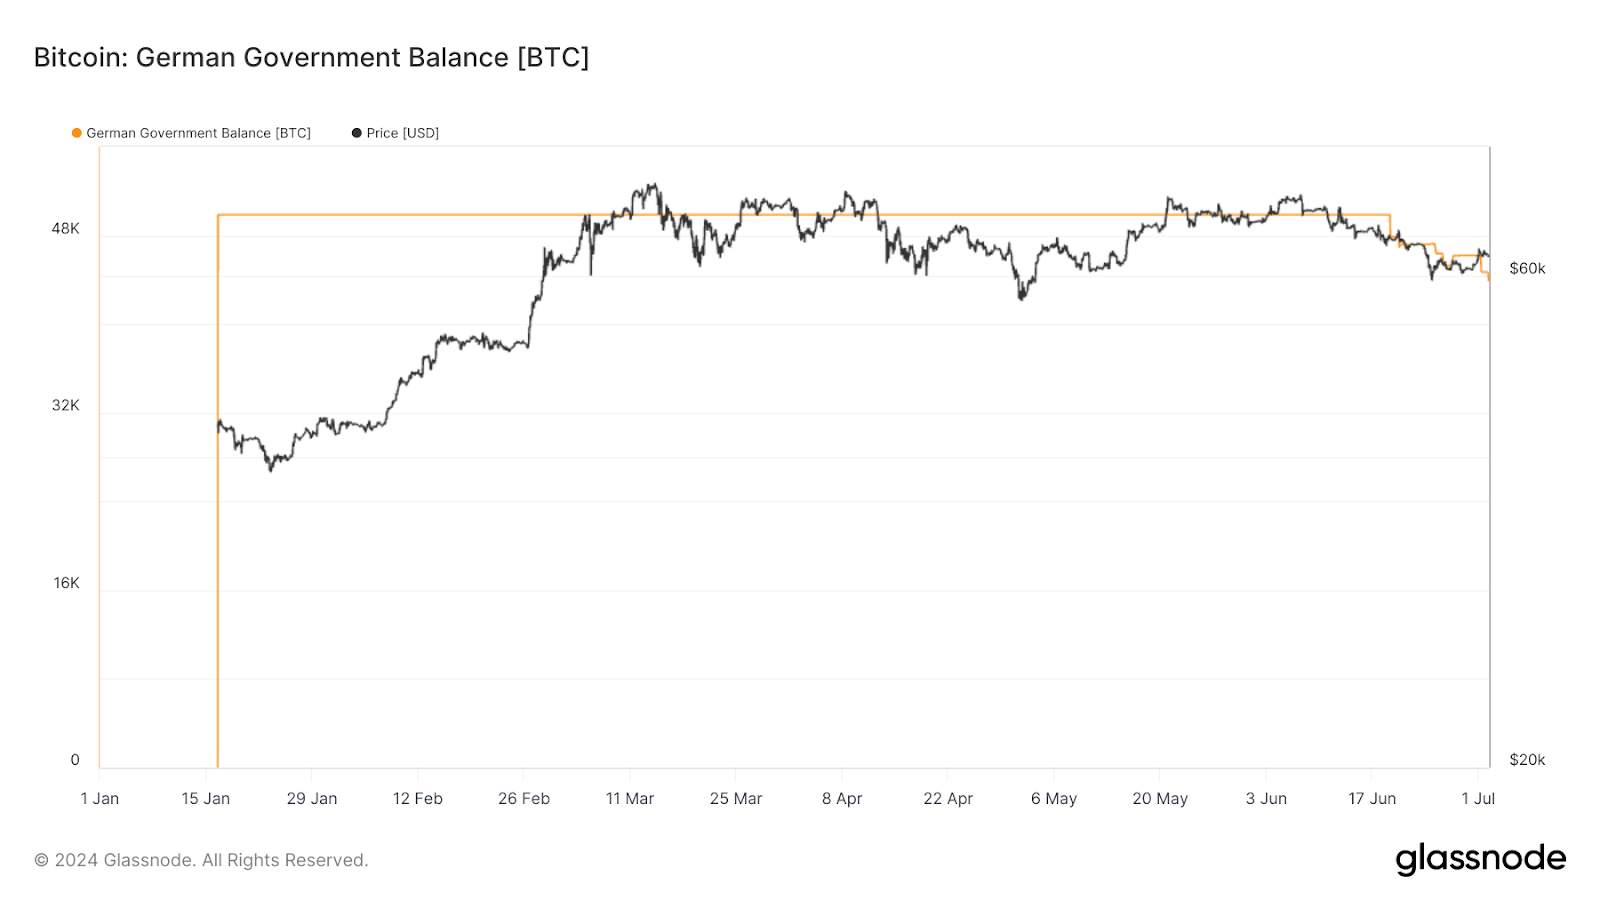The width and height of the screenshot is (1600, 900).
Task: Click the 6 May date label
Action: click(x=1054, y=798)
